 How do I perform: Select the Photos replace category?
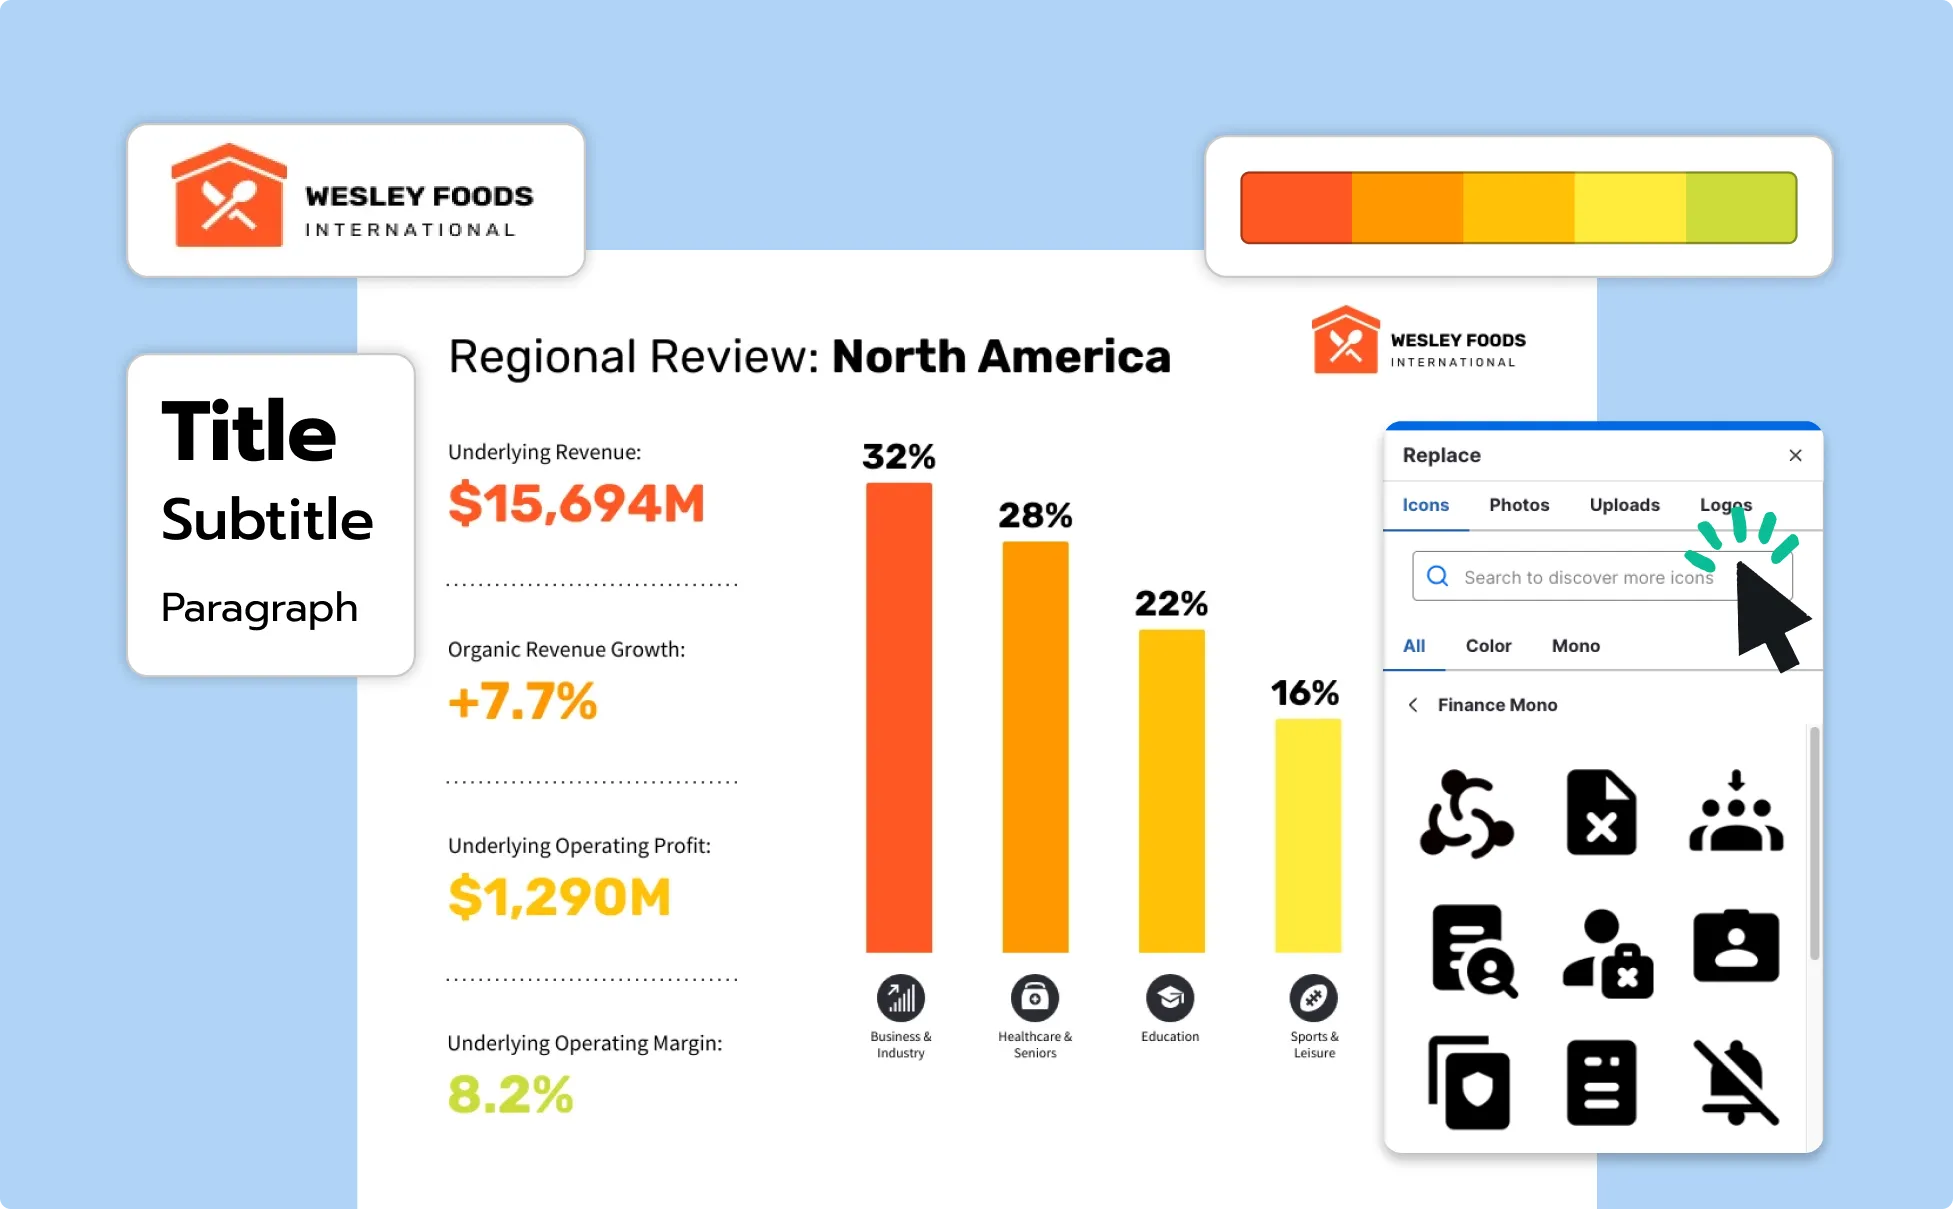coord(1518,505)
